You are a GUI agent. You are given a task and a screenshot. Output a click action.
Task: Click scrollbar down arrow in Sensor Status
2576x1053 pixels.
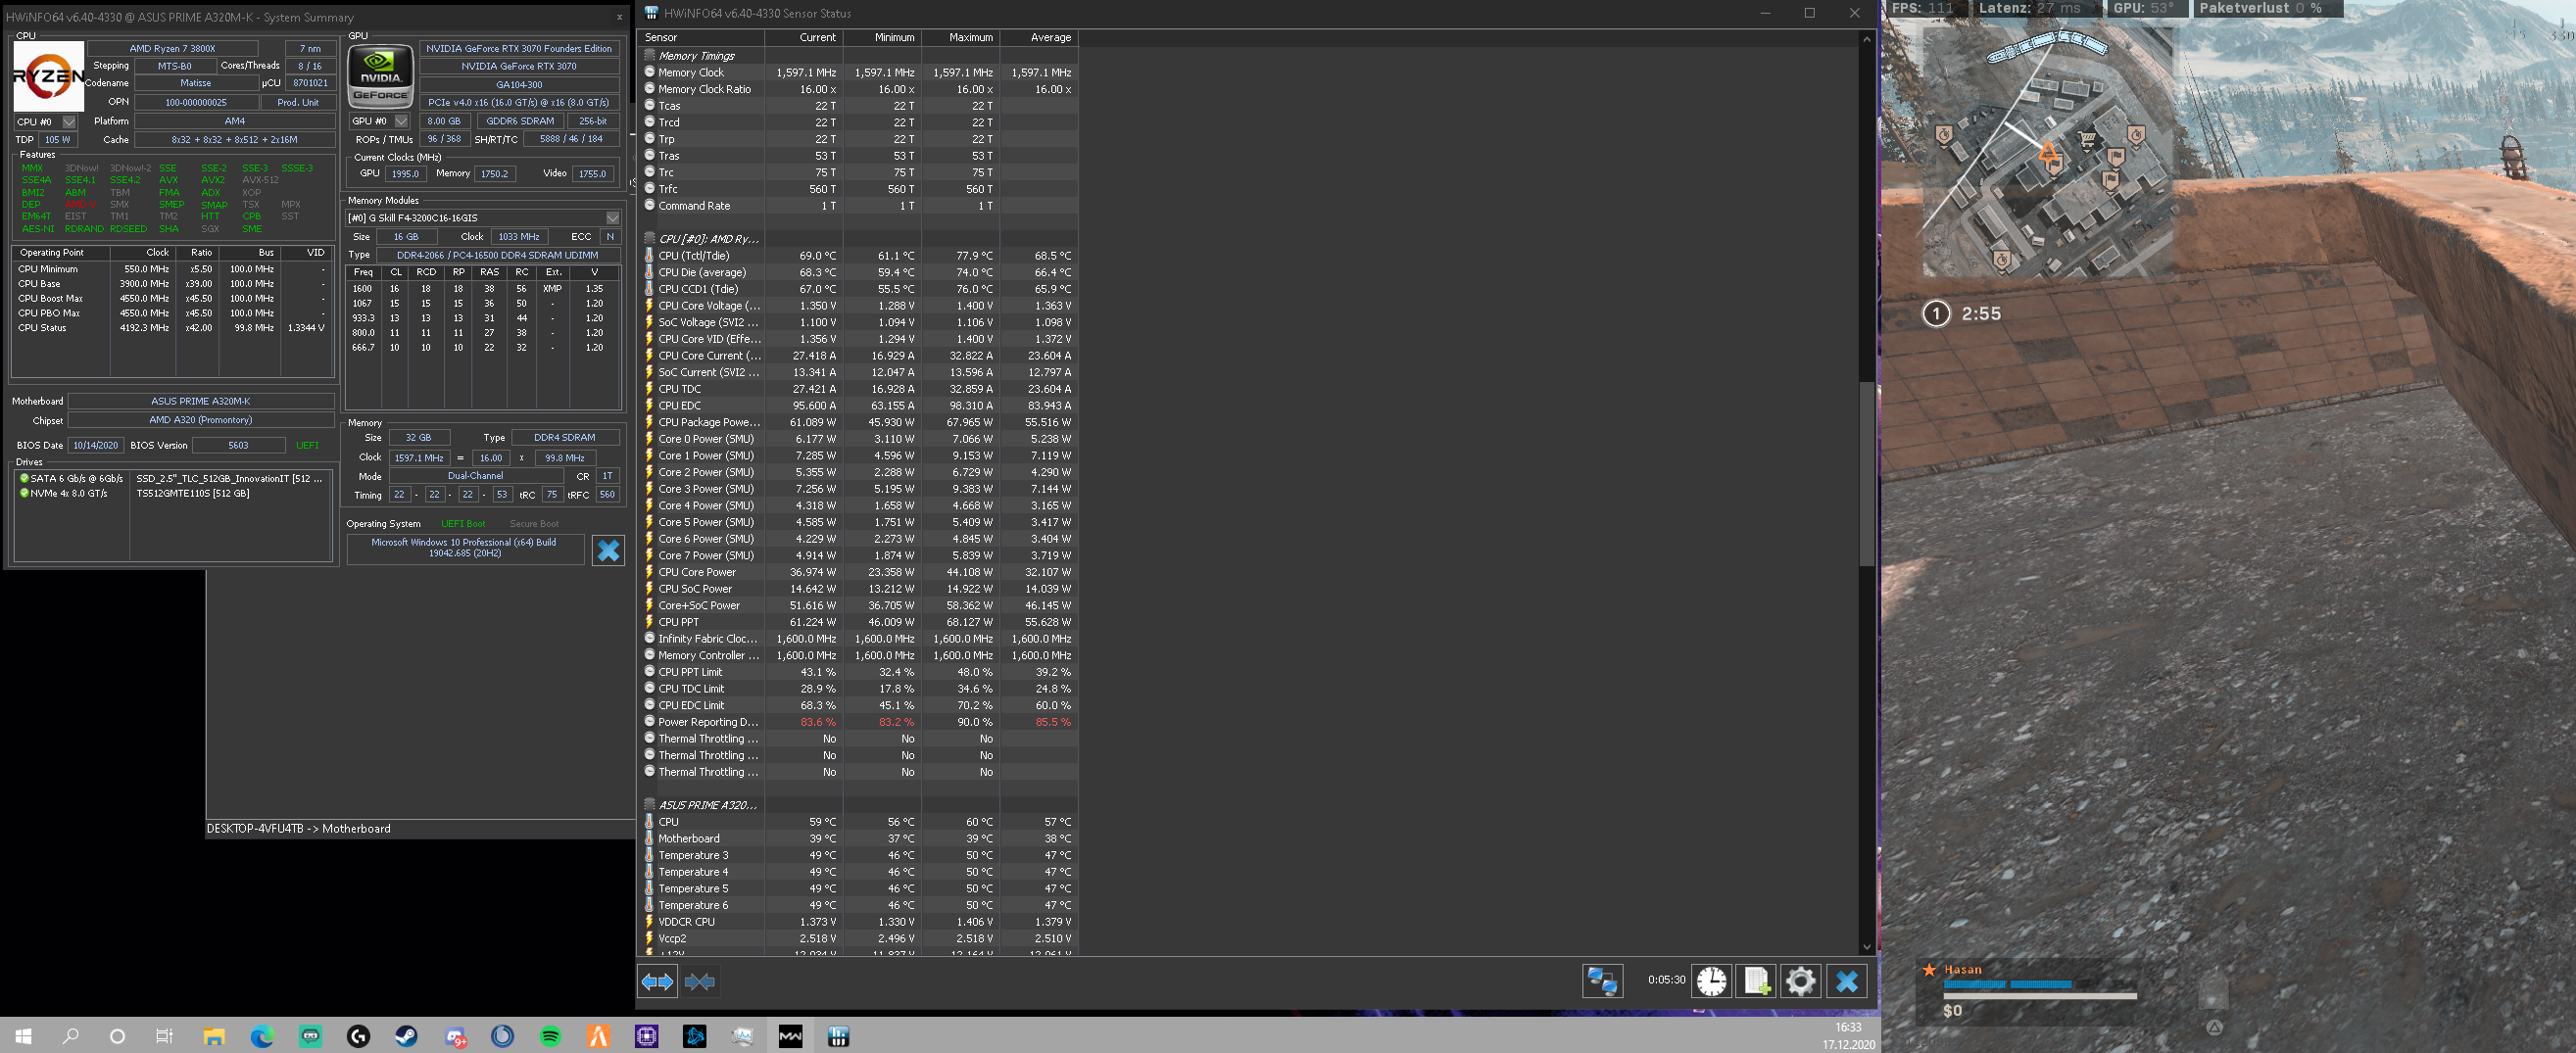[1866, 947]
